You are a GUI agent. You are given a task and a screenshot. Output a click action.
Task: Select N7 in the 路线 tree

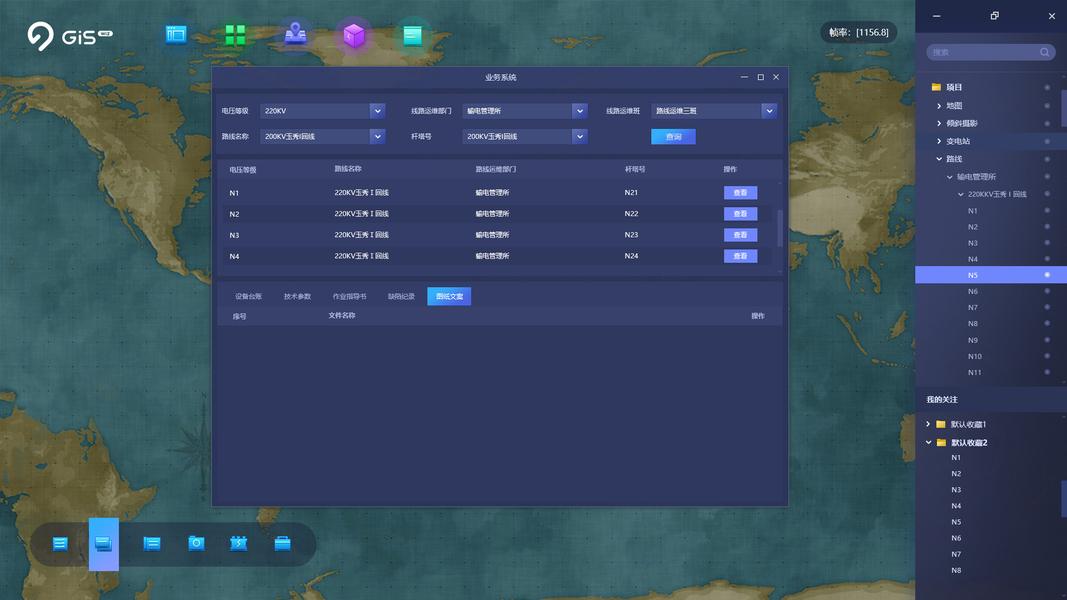[973, 307]
